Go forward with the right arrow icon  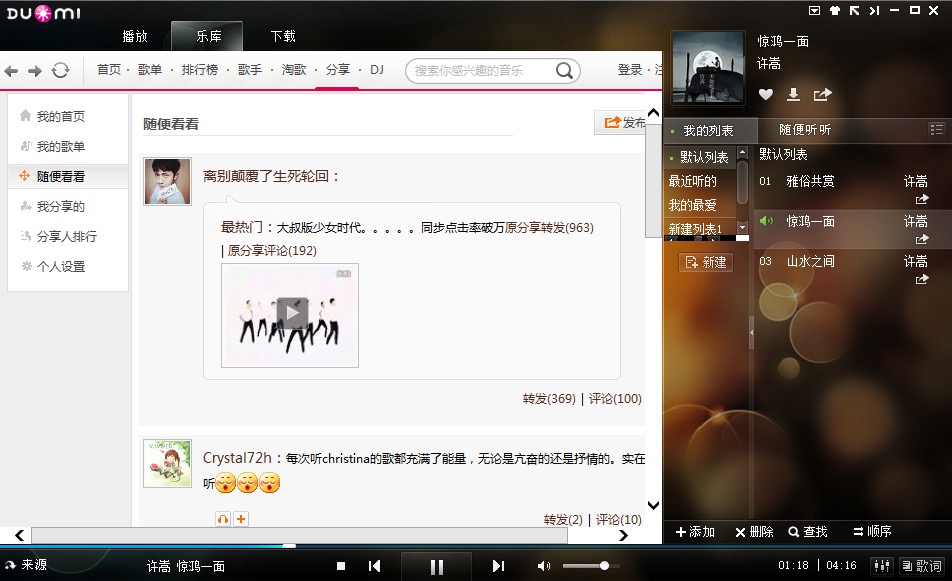pos(35,71)
